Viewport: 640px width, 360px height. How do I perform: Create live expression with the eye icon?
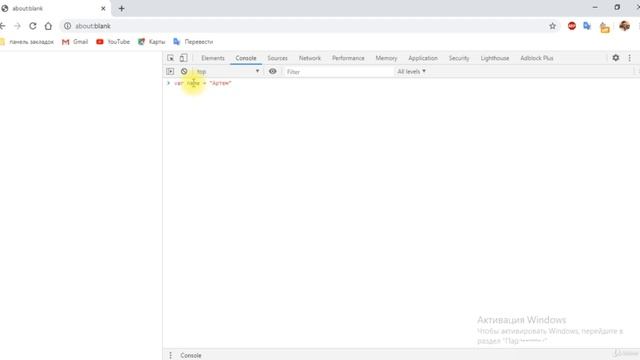[273, 71]
